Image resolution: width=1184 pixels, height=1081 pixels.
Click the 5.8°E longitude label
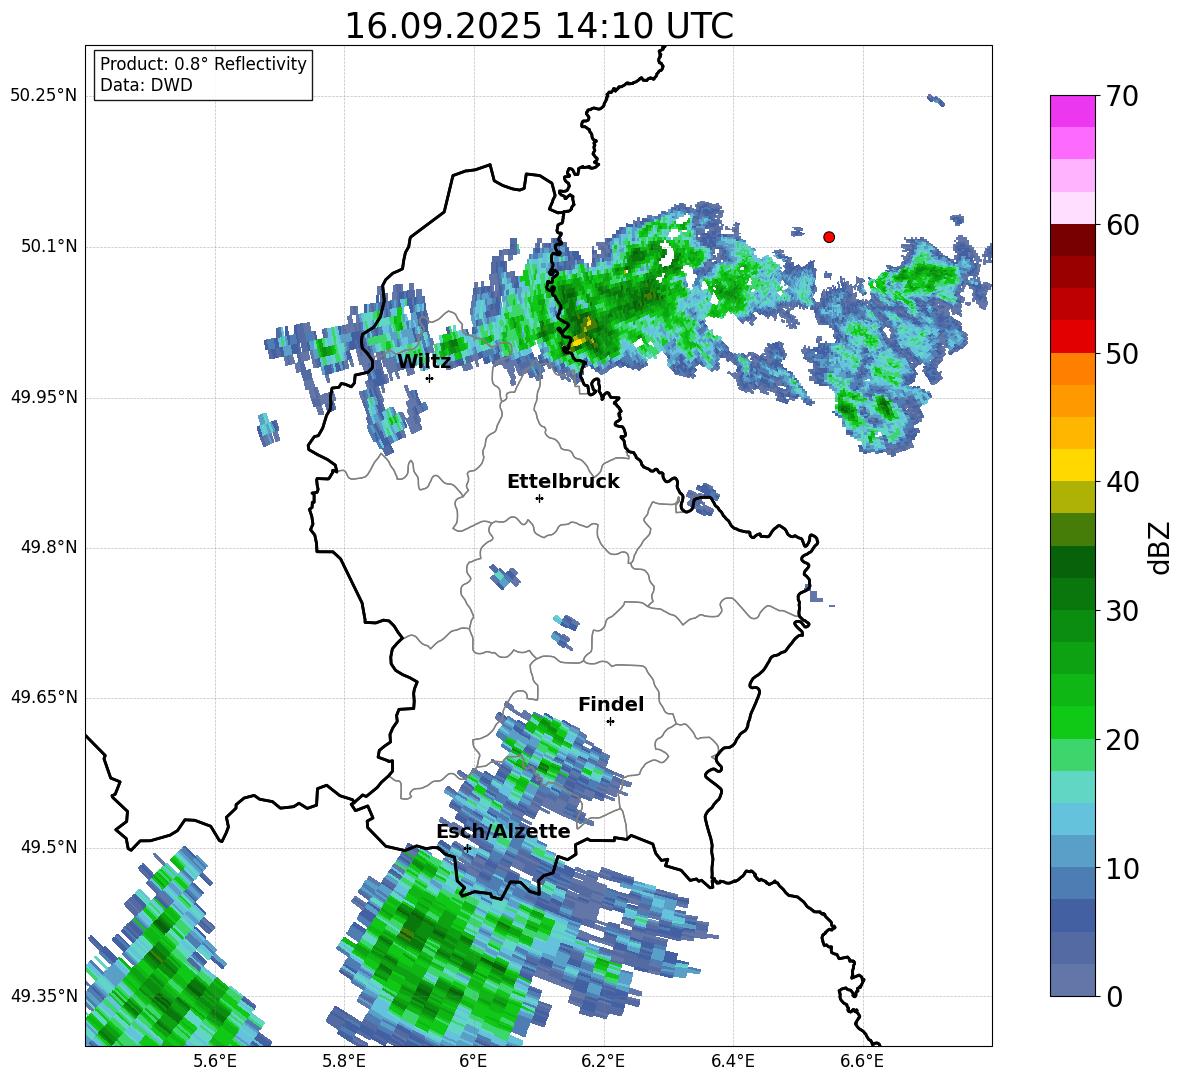pyautogui.click(x=344, y=1061)
